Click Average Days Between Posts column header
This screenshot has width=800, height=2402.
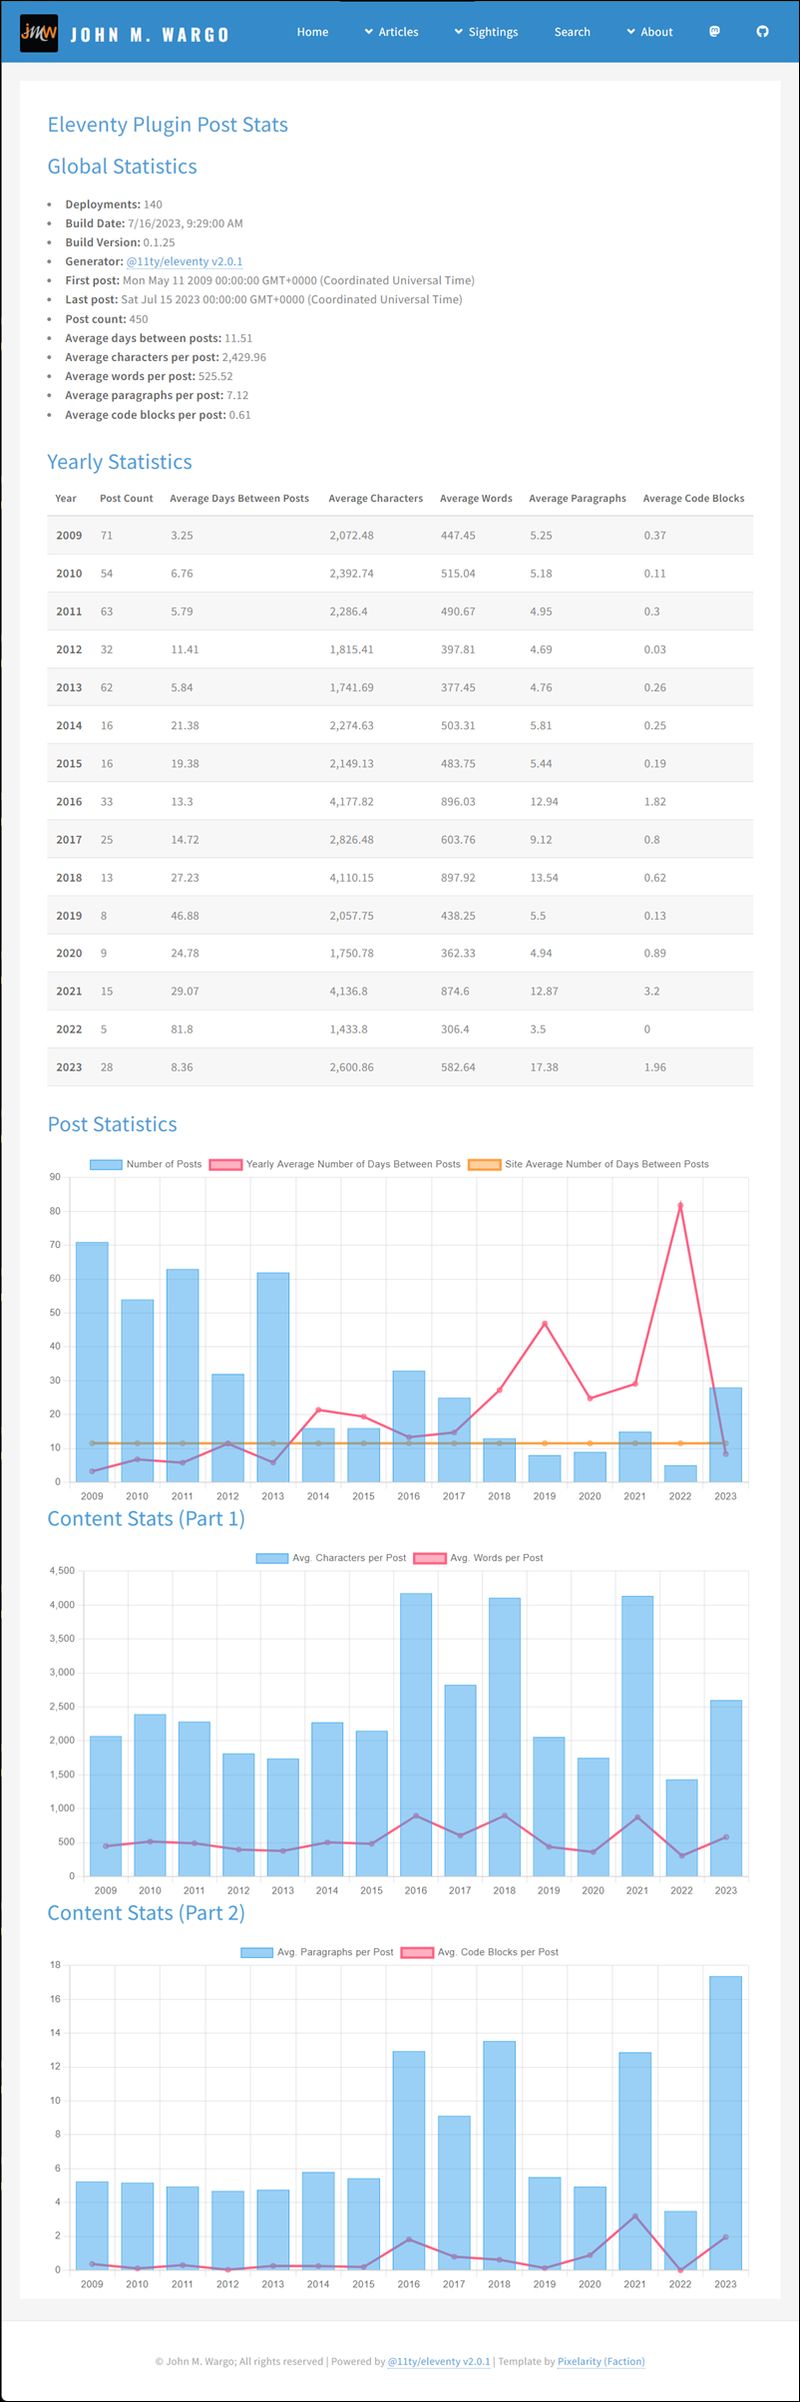(x=239, y=498)
